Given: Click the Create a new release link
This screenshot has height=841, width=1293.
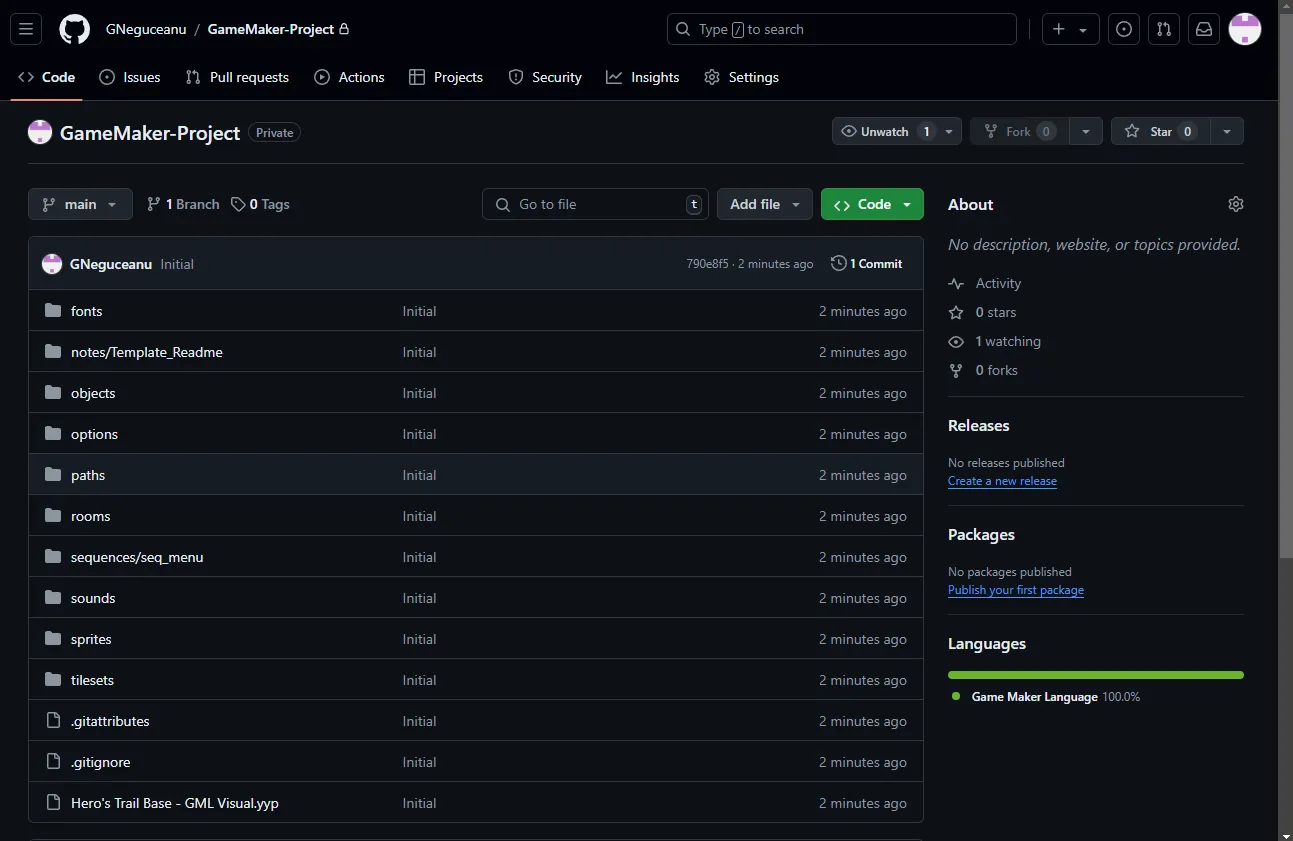Looking at the screenshot, I should (x=1002, y=481).
